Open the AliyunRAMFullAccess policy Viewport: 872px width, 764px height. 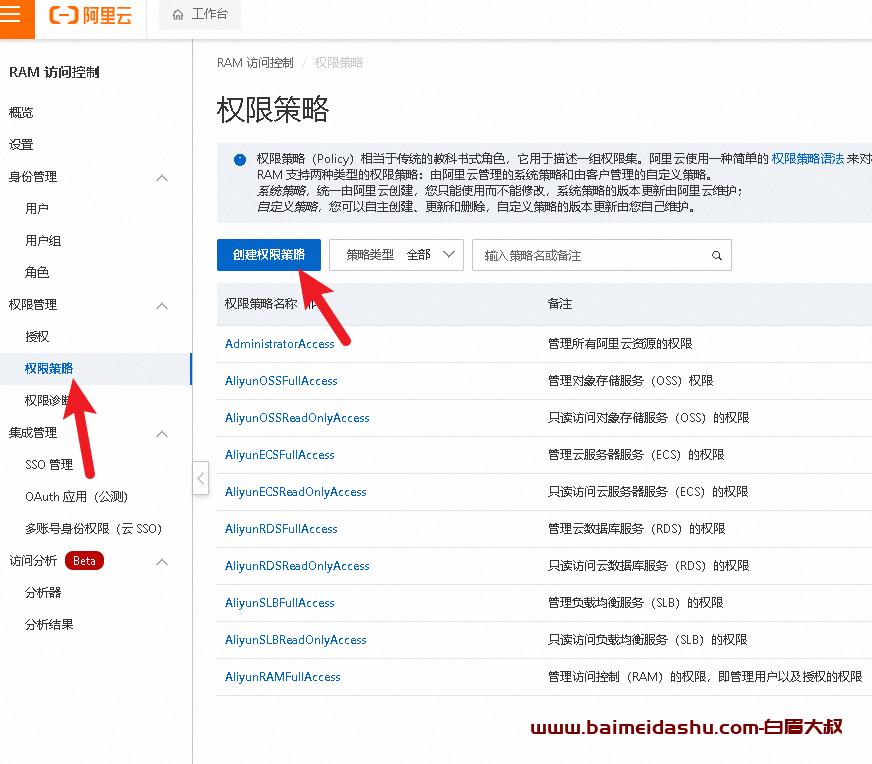coord(283,677)
